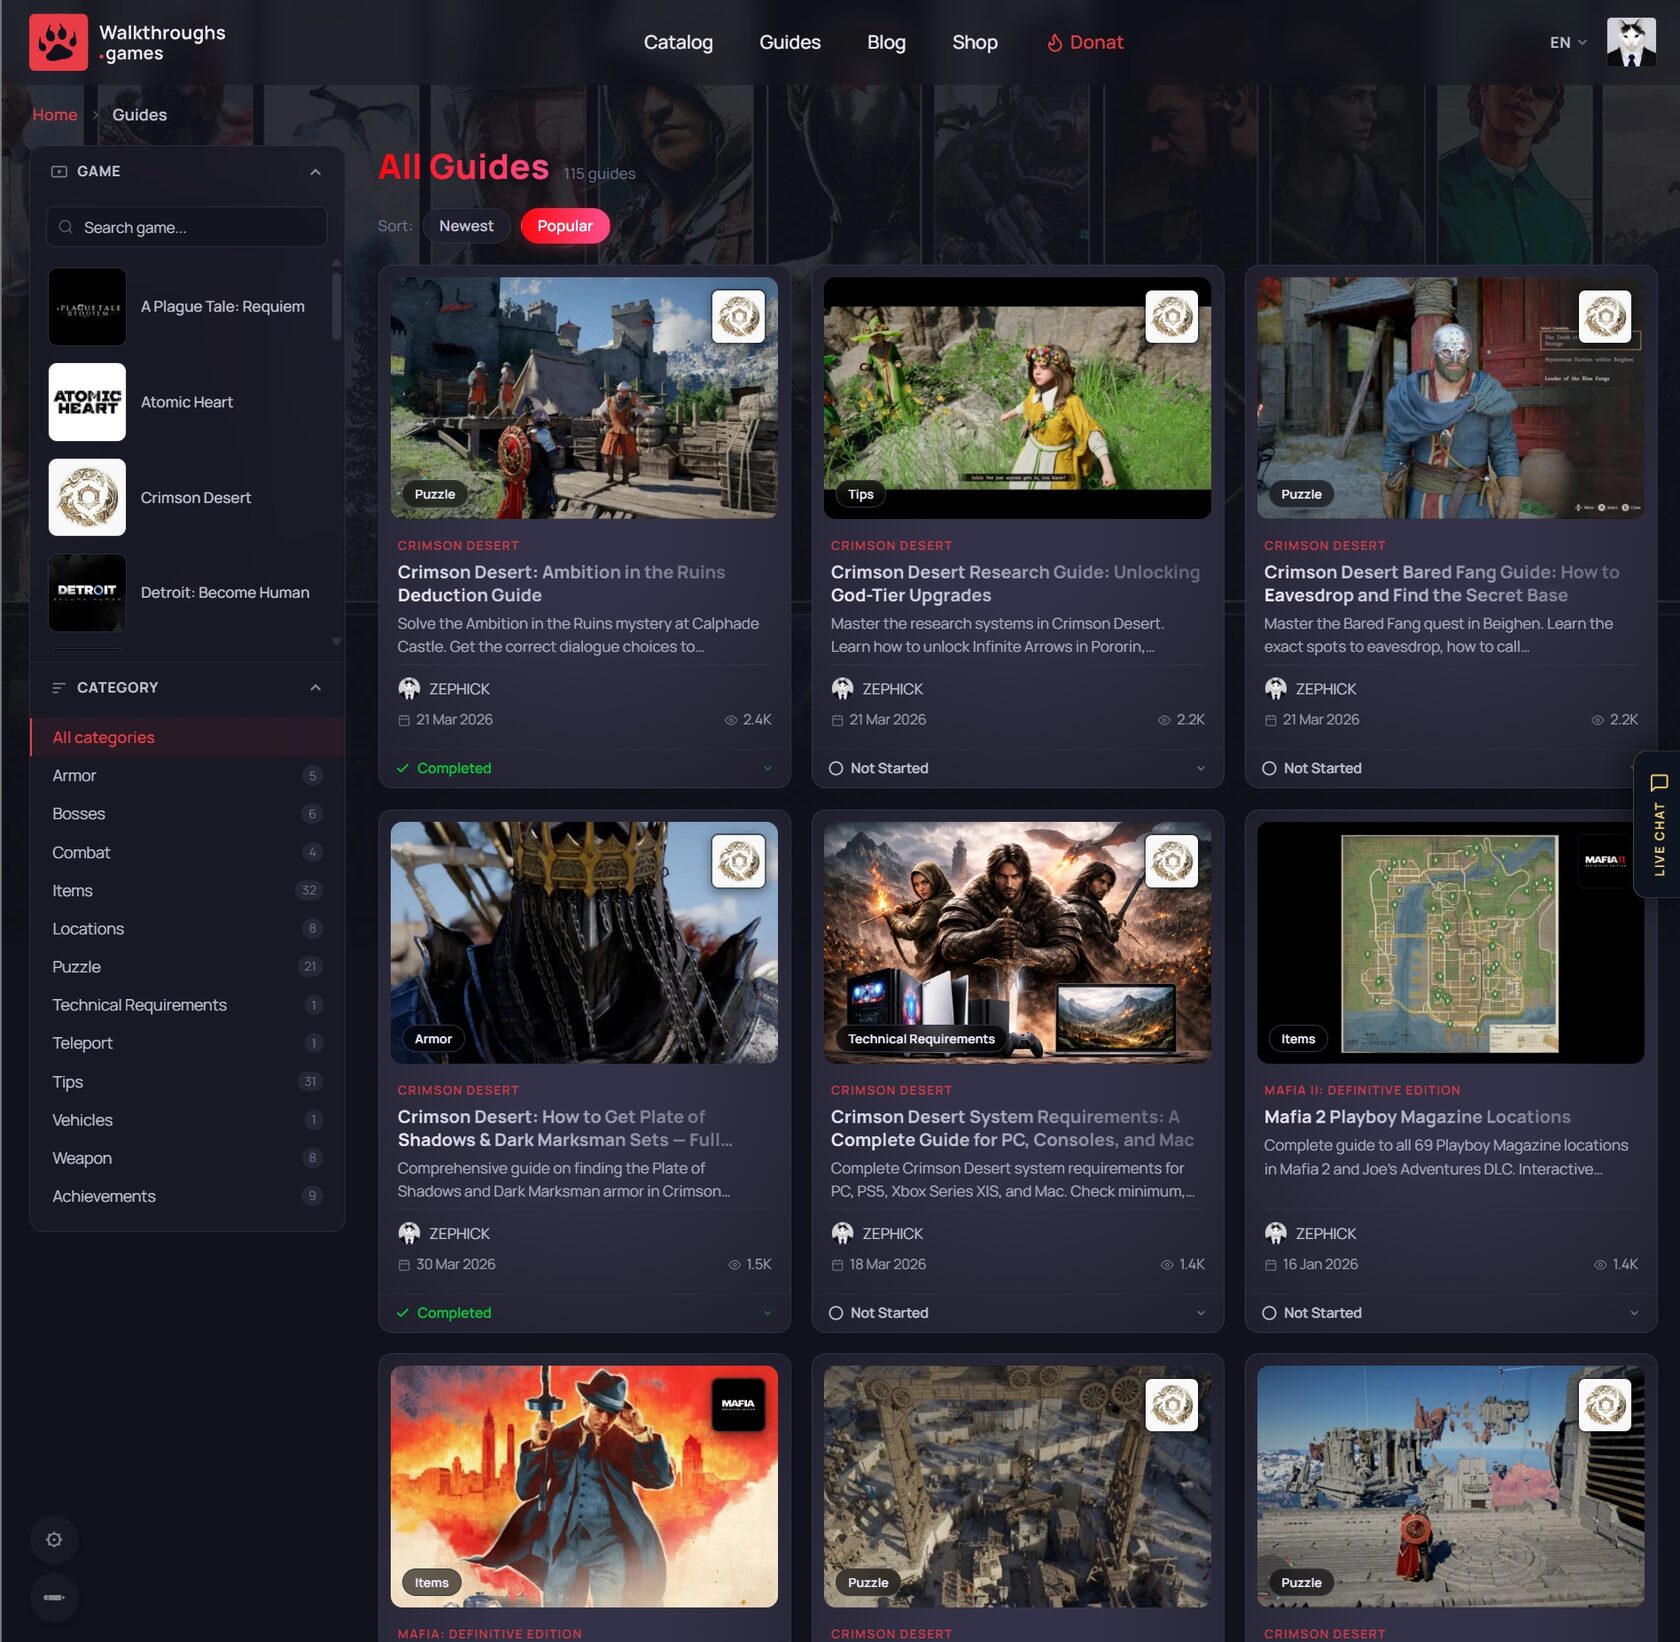The height and width of the screenshot is (1642, 1680).
Task: Click ZEPHICK author avatar on Plate of Shadows card
Action: (409, 1233)
